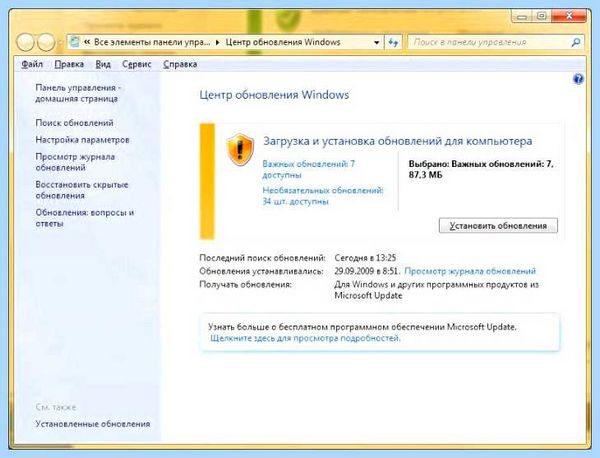Click Щелкните здесь для просмотра подробностей link
Image resolution: width=600 pixels, height=458 pixels.
click(305, 338)
